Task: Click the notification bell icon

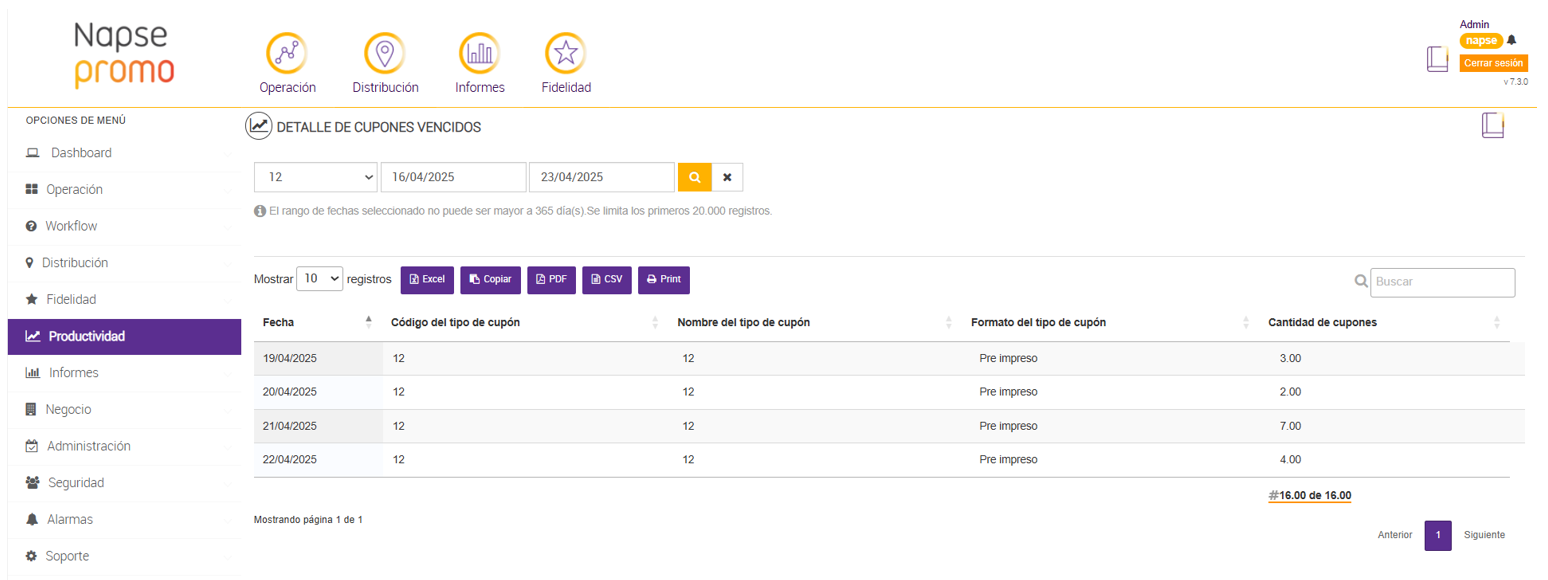Action: pyautogui.click(x=1511, y=40)
